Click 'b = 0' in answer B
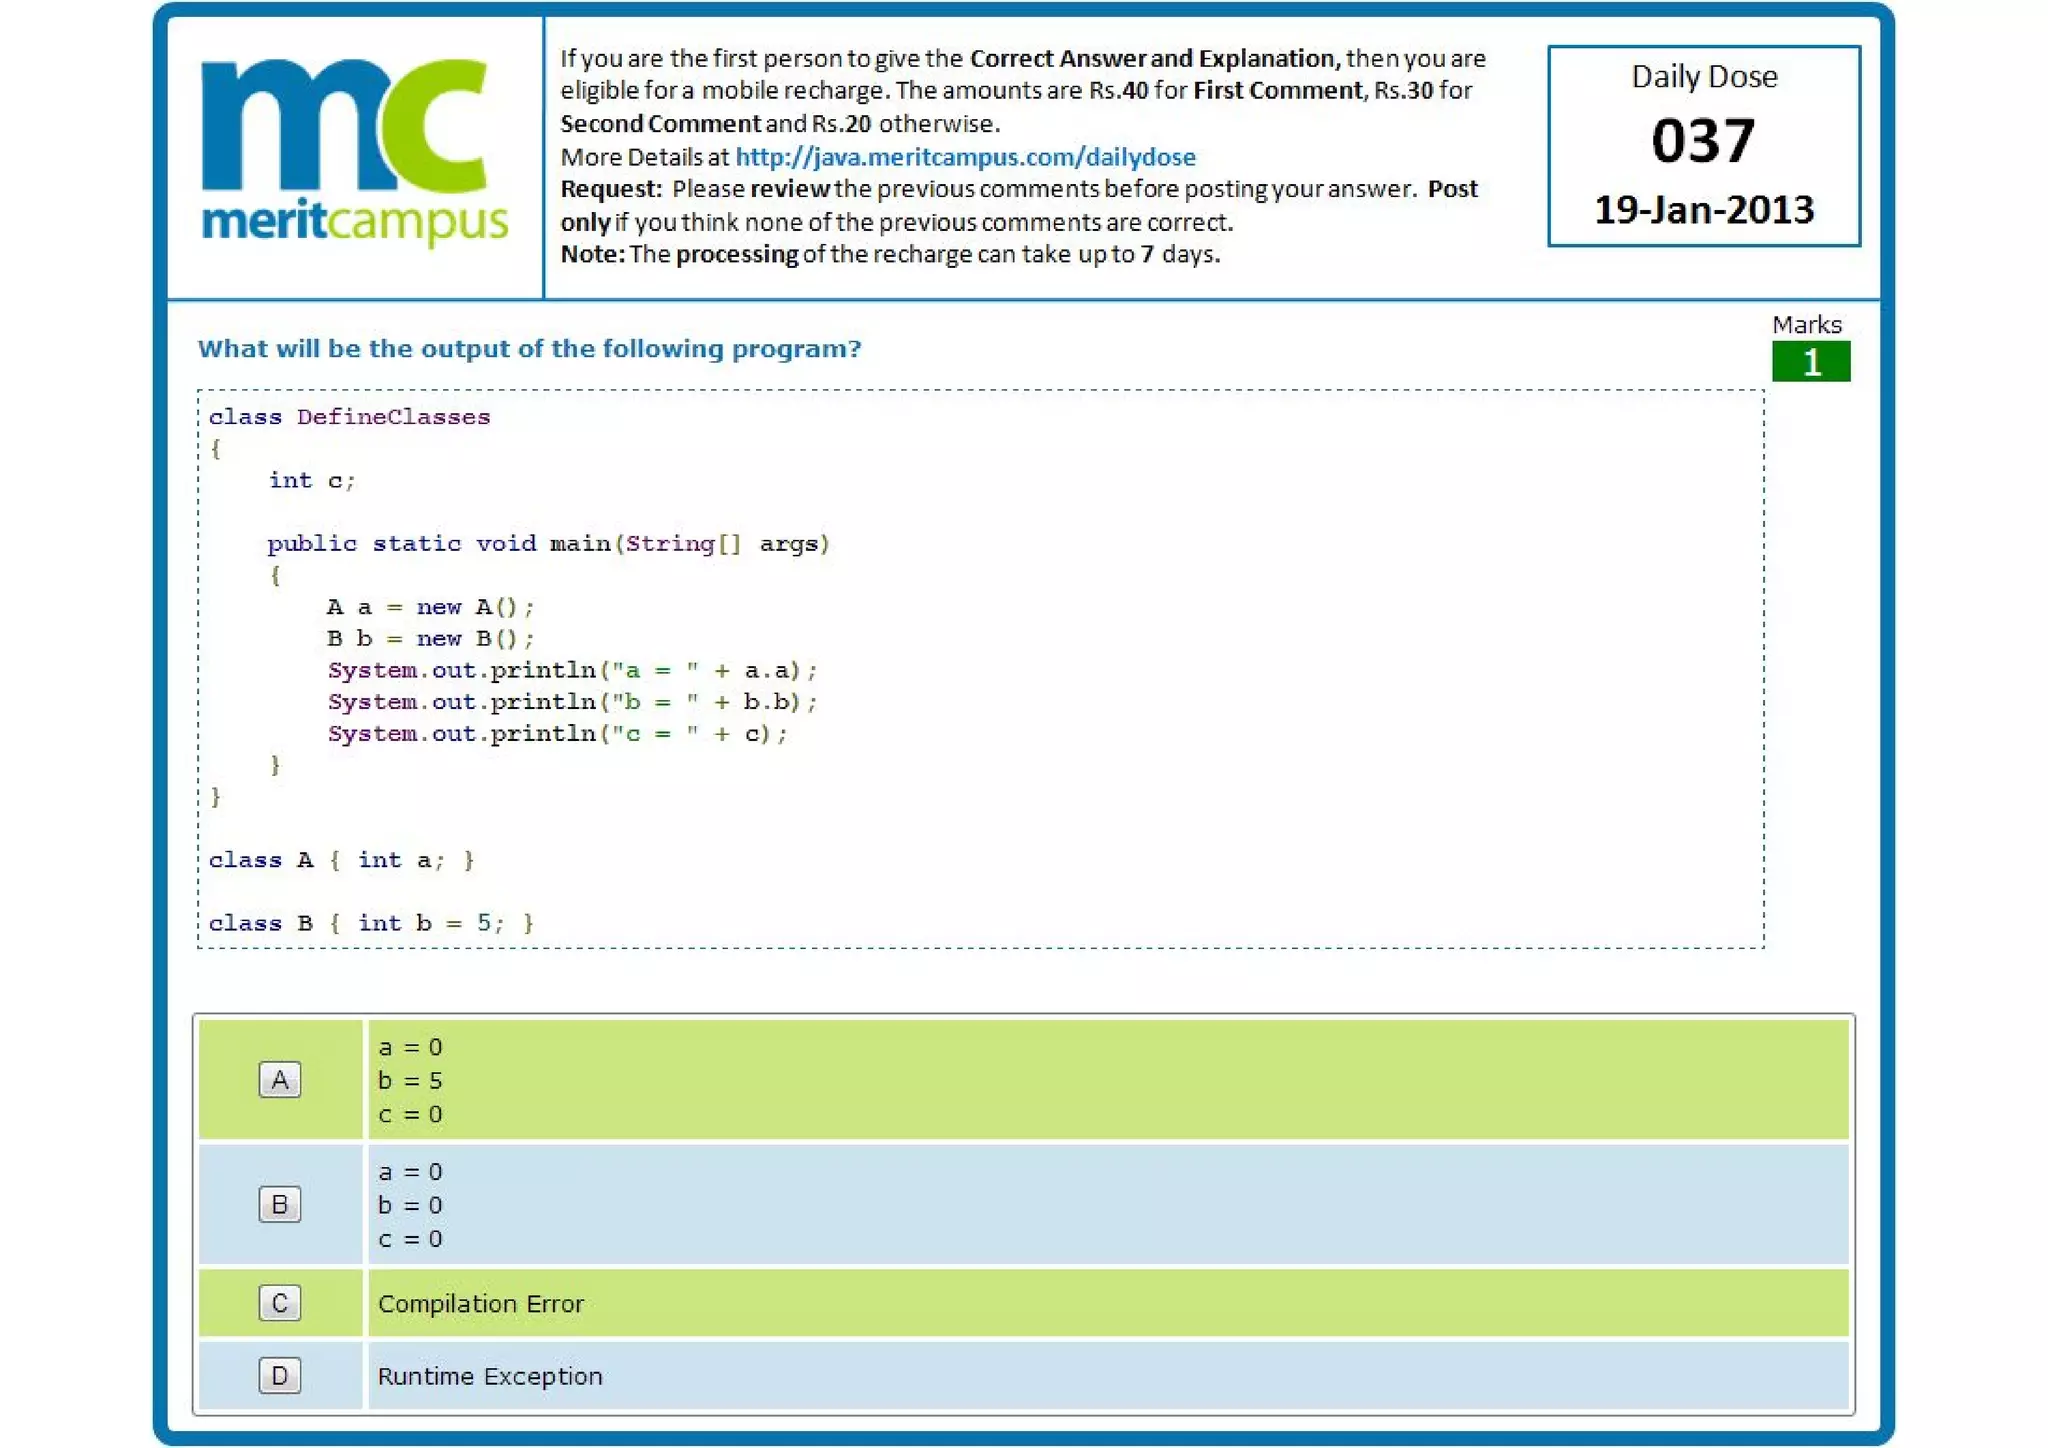 pos(410,1205)
